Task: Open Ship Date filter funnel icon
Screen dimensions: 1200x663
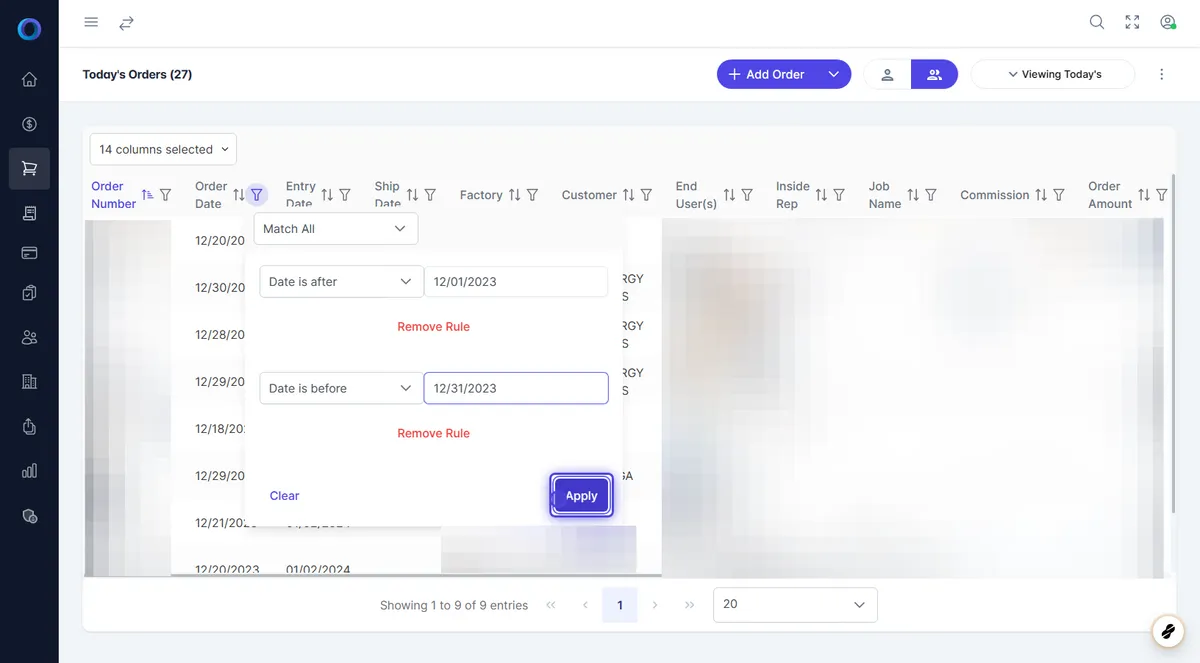Action: (430, 195)
